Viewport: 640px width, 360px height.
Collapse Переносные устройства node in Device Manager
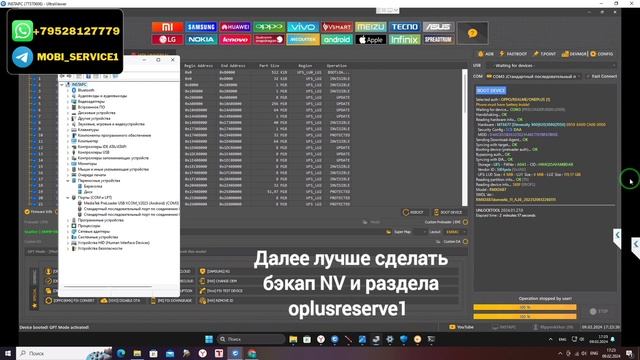(68, 180)
